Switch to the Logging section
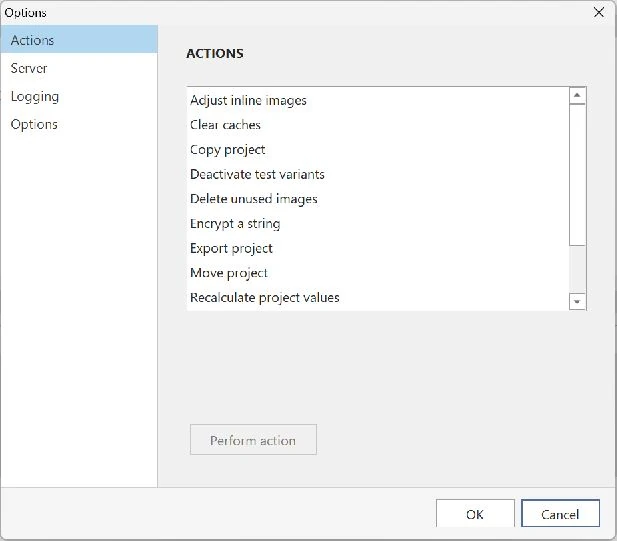617x541 pixels. [79, 96]
